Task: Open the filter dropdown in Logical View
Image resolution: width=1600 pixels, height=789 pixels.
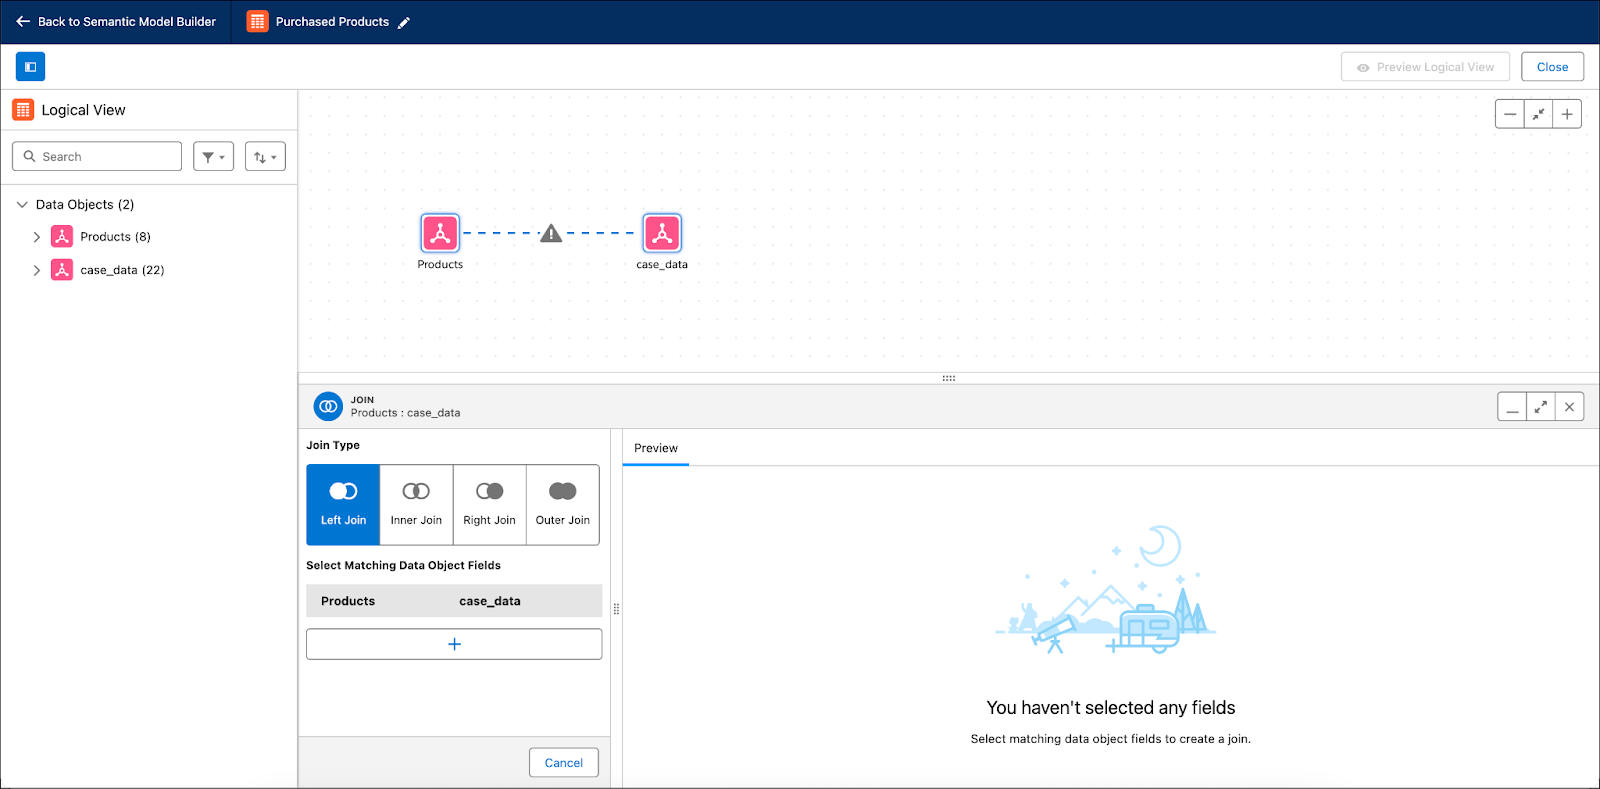Action: click(x=214, y=157)
